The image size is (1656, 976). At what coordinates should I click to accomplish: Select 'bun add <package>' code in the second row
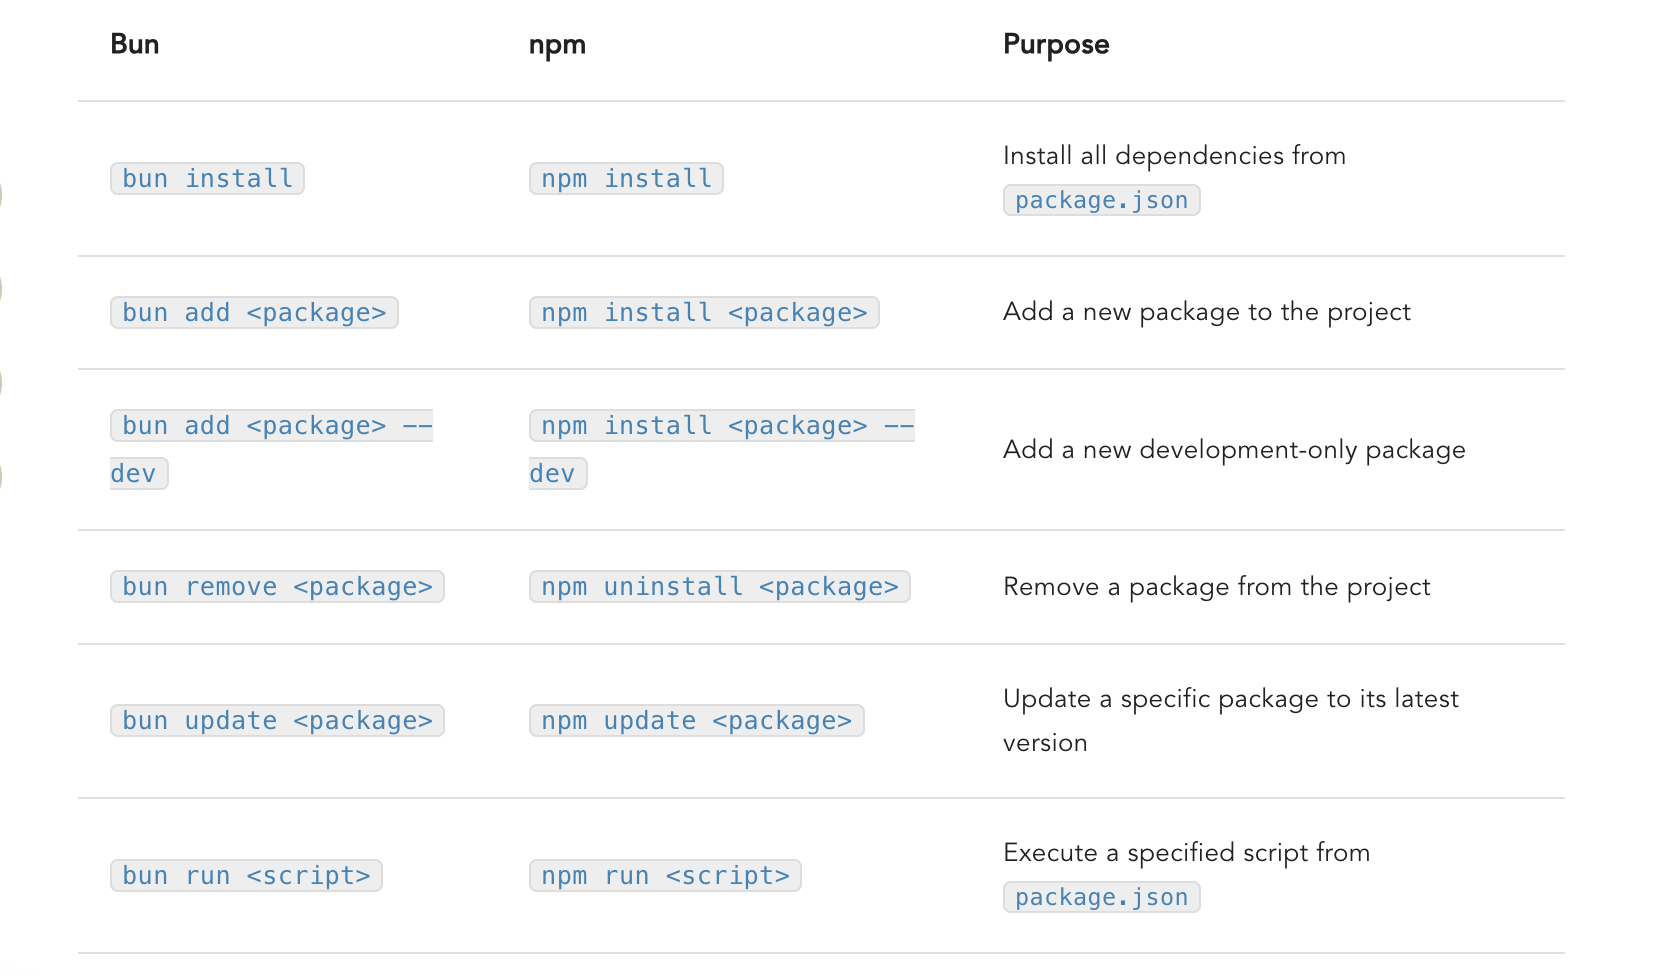254,313
